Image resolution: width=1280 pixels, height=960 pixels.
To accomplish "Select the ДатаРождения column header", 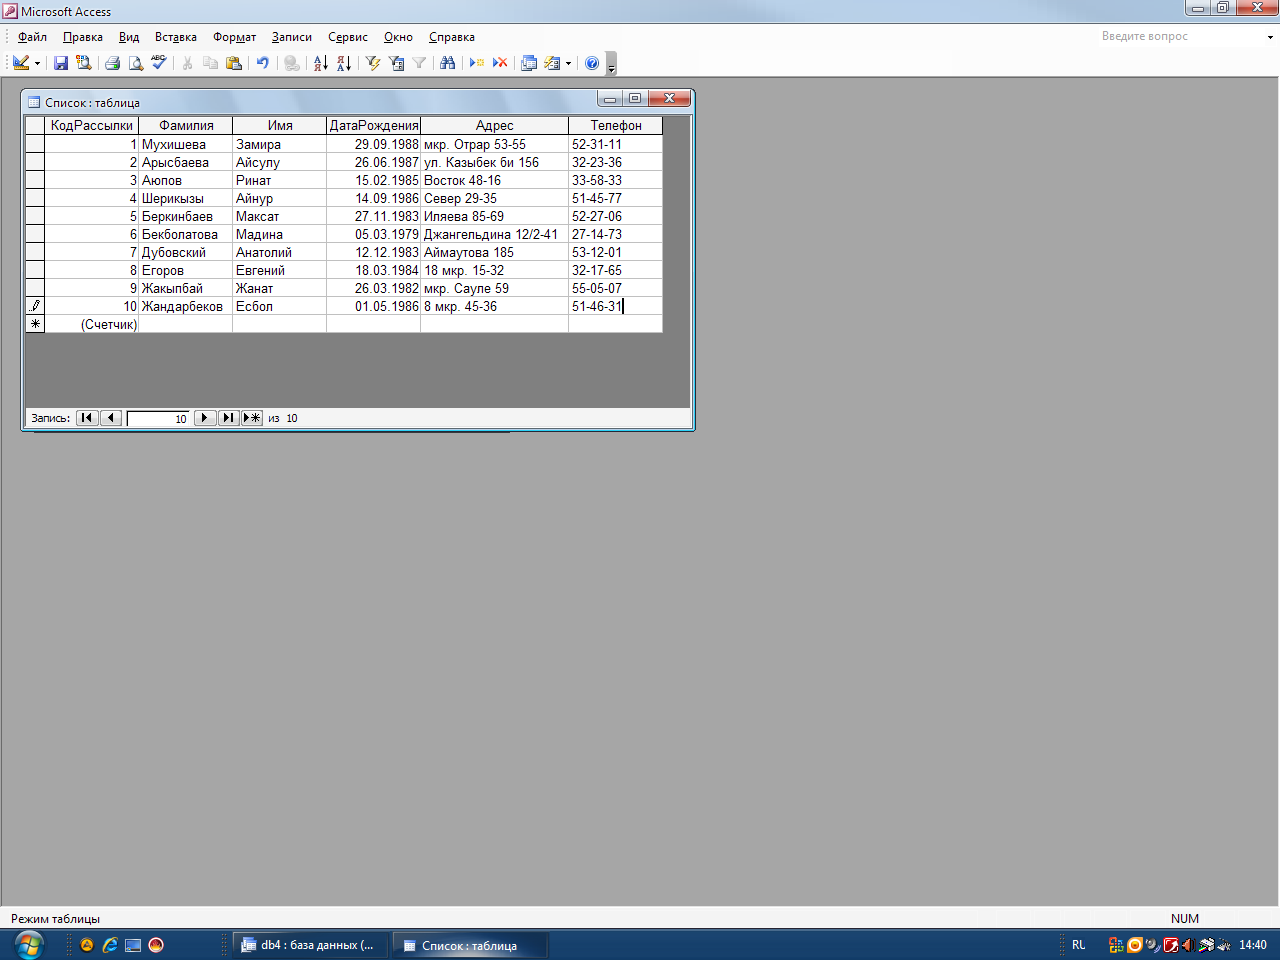I will click(x=374, y=125).
